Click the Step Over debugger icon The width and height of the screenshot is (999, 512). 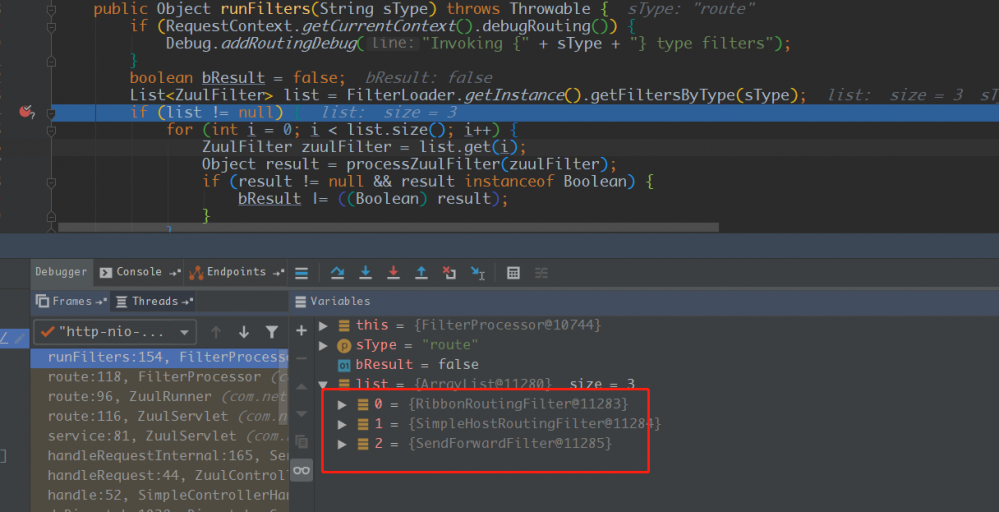[x=337, y=273]
